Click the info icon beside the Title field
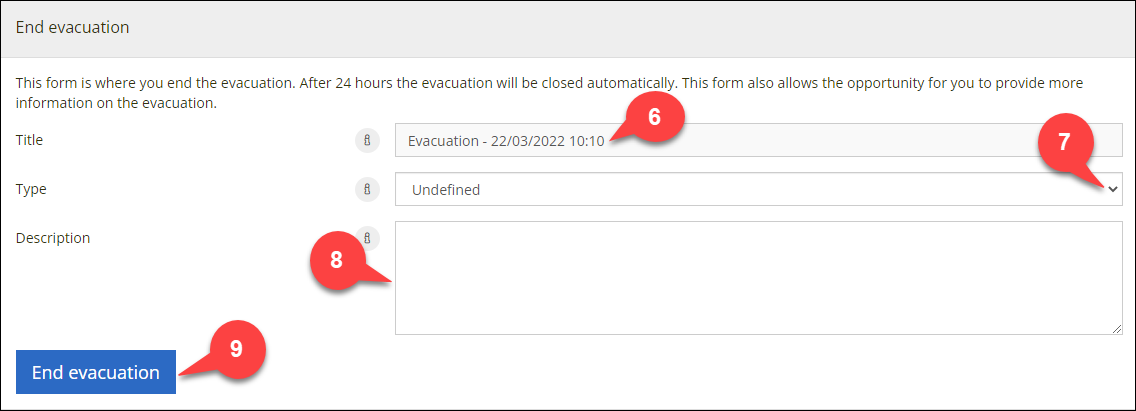1136x411 pixels. 367,141
